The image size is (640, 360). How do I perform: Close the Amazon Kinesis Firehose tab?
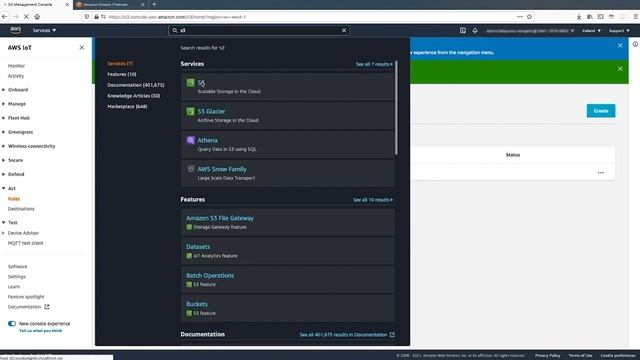pos(142,4)
